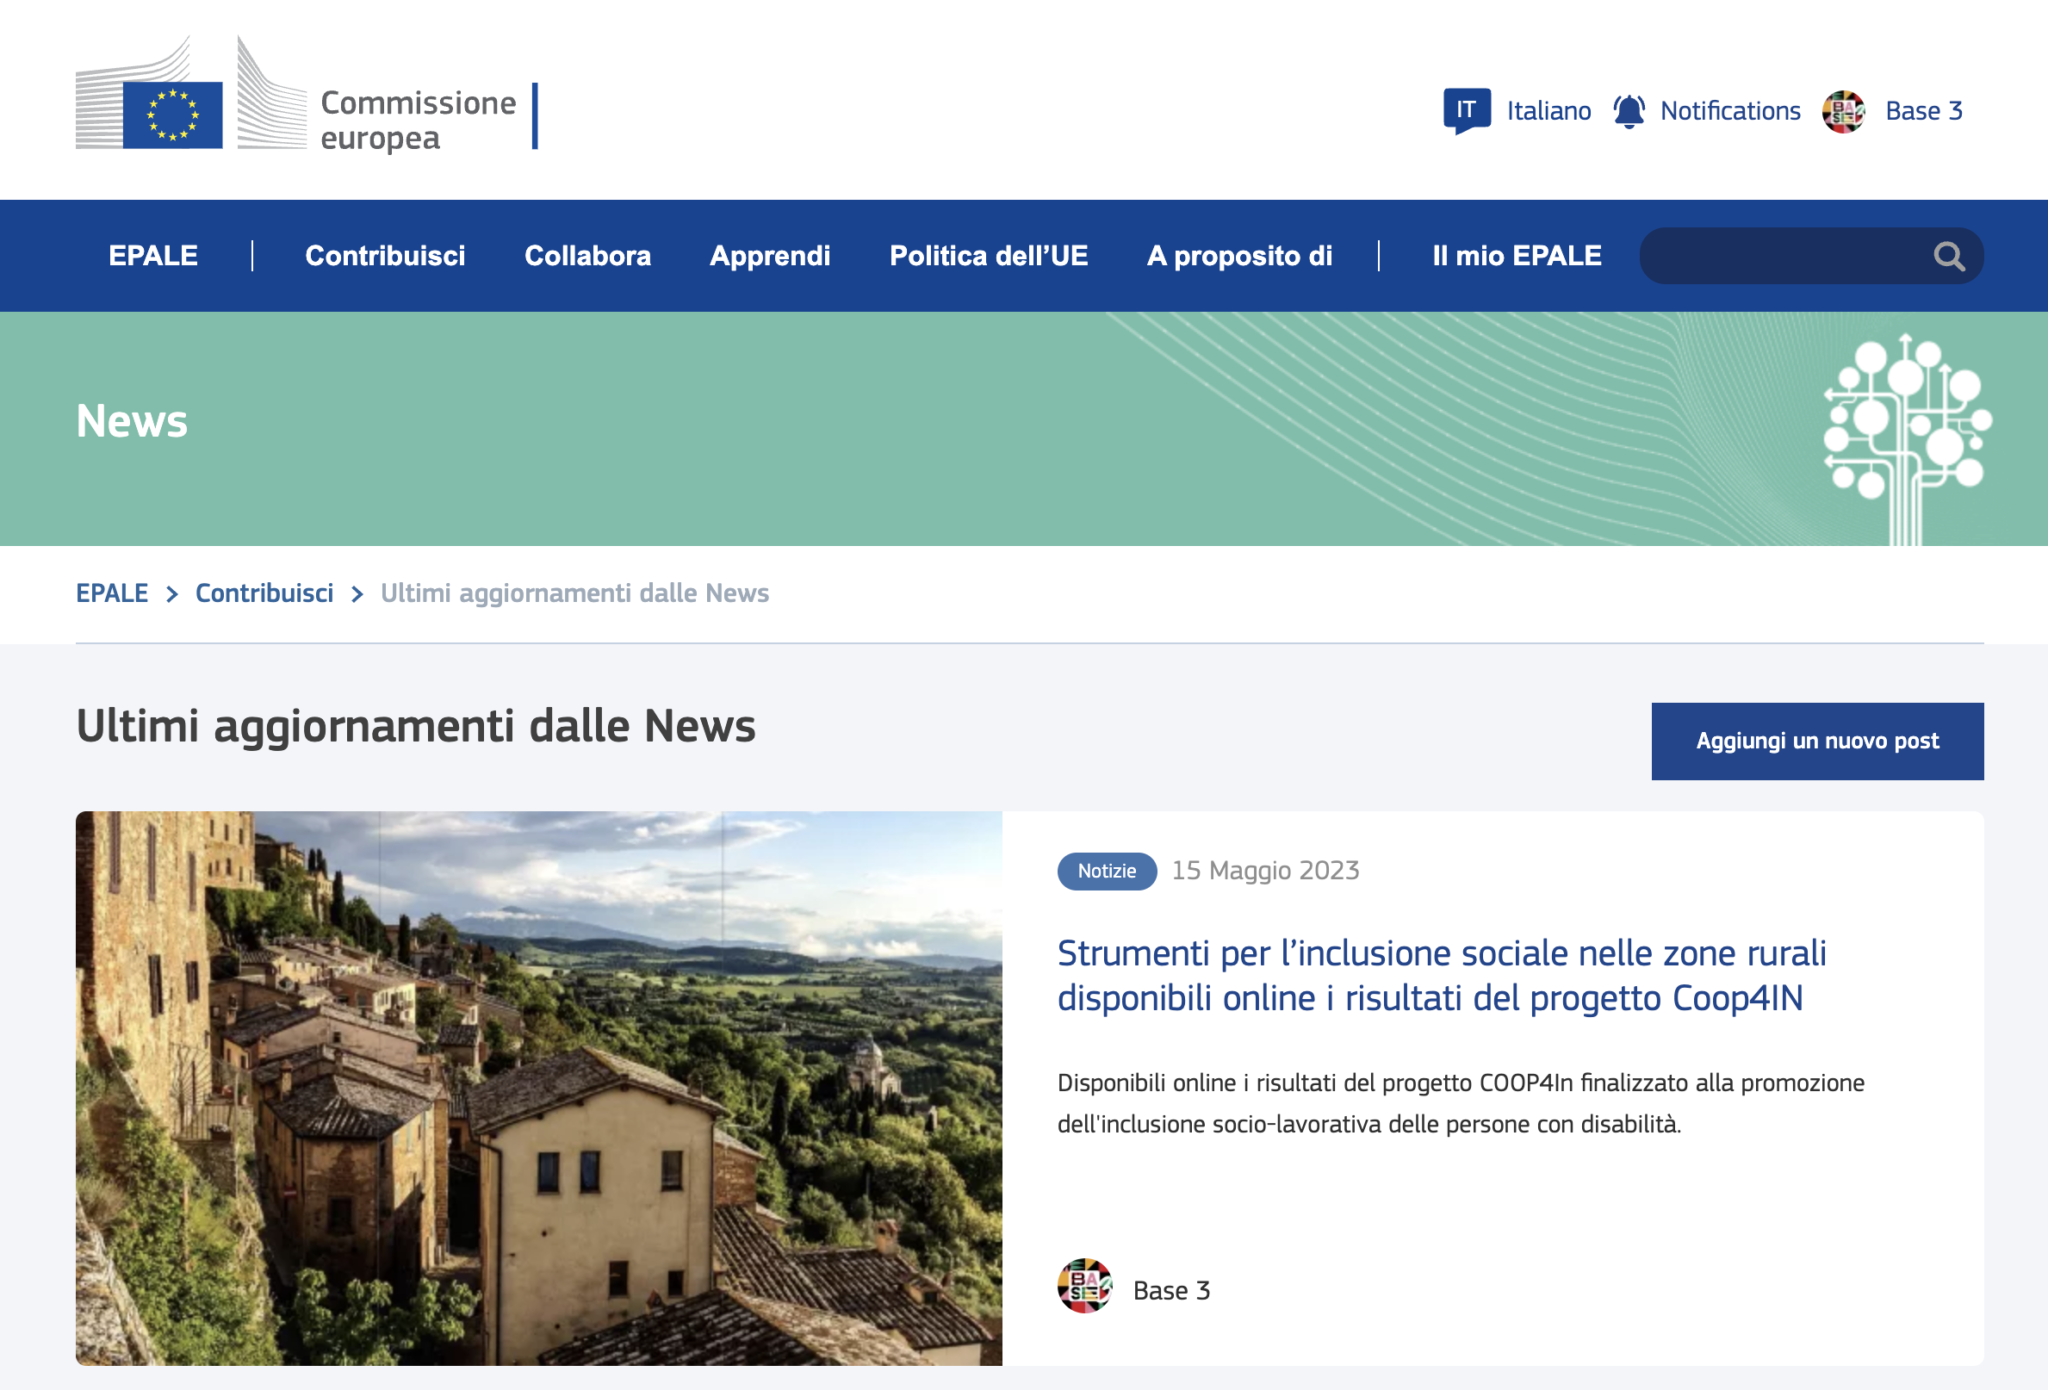Go to the EPALE home menu item
2048x1390 pixels.
[153, 256]
